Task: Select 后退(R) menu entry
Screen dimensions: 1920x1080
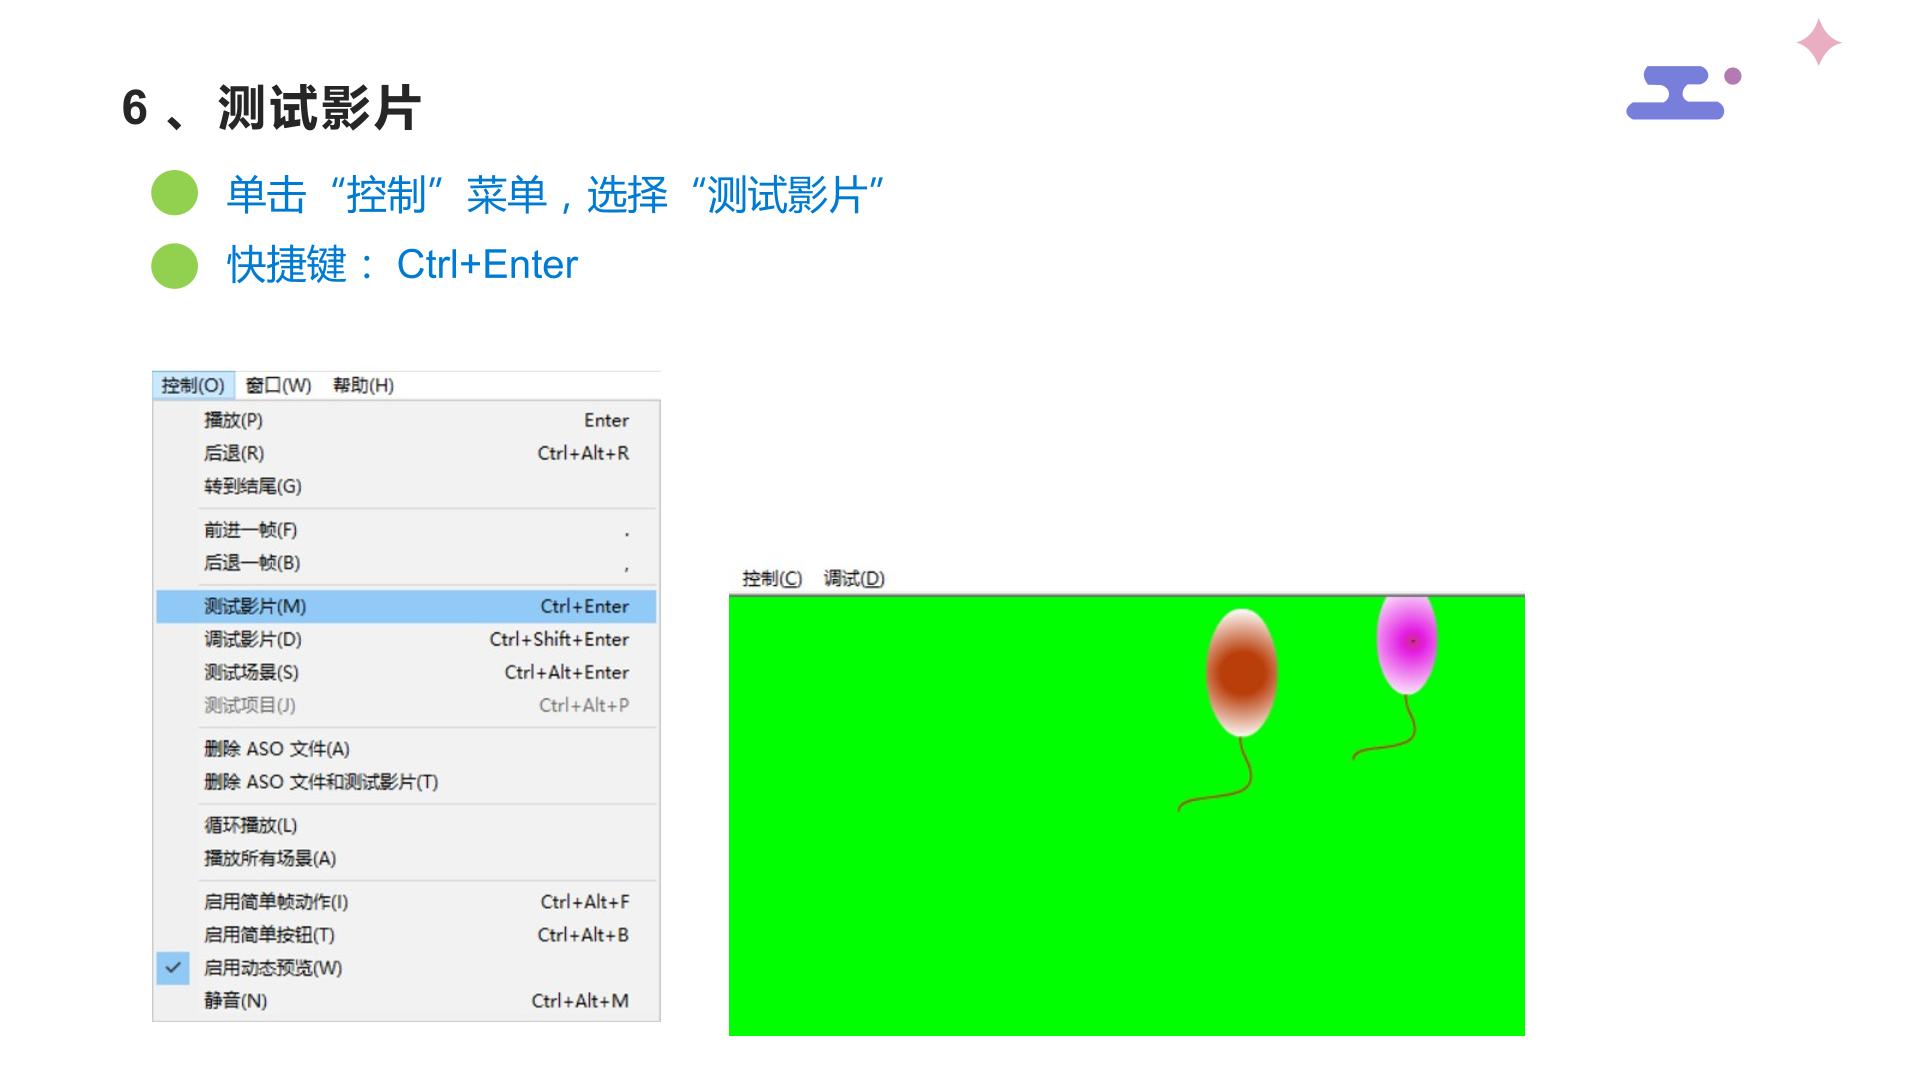Action: click(406, 453)
